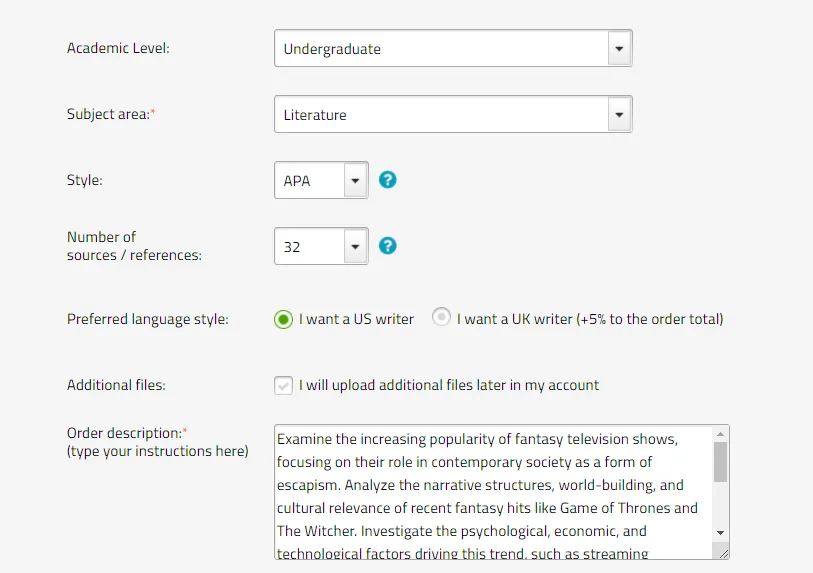Click the order description scrollbar thumb
The height and width of the screenshot is (573, 813).
click(720, 462)
